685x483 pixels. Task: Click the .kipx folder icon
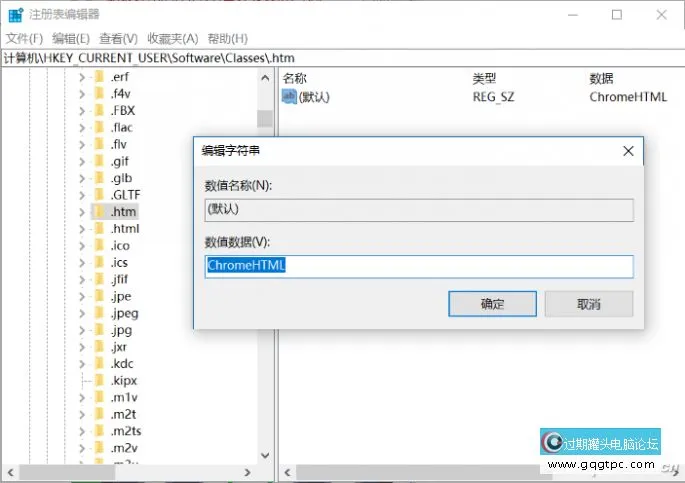pos(100,380)
